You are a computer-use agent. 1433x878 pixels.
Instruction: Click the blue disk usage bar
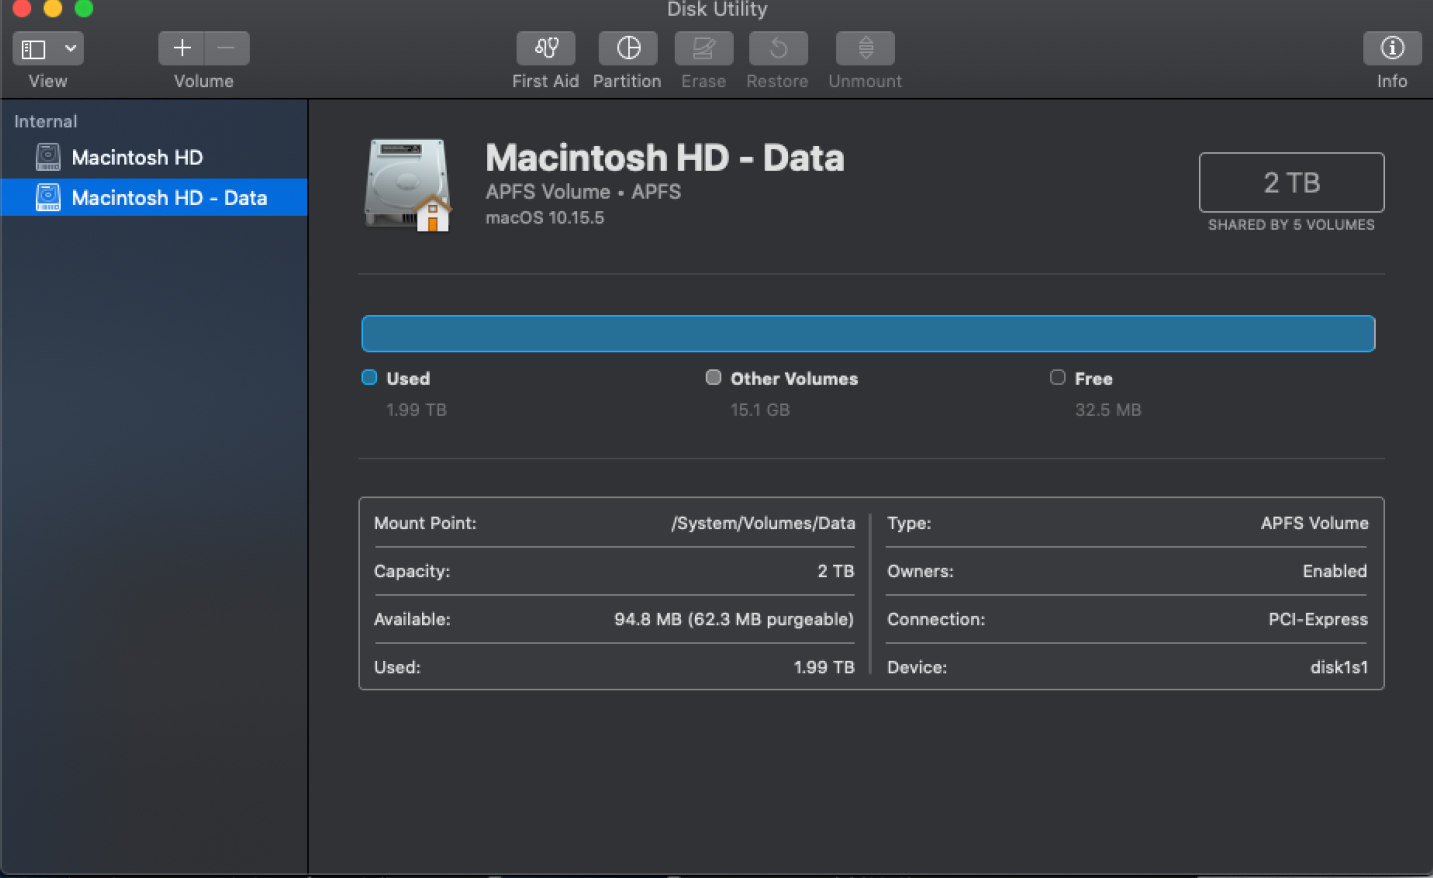[x=868, y=333]
